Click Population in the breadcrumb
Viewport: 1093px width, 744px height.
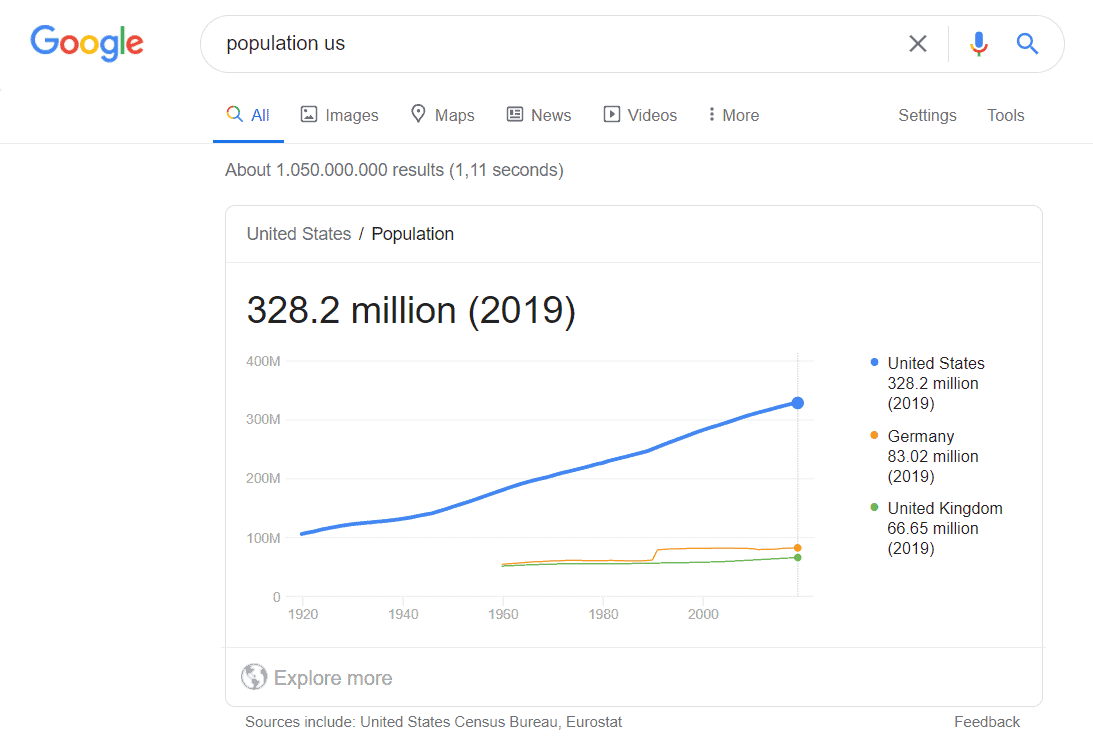pyautogui.click(x=412, y=233)
